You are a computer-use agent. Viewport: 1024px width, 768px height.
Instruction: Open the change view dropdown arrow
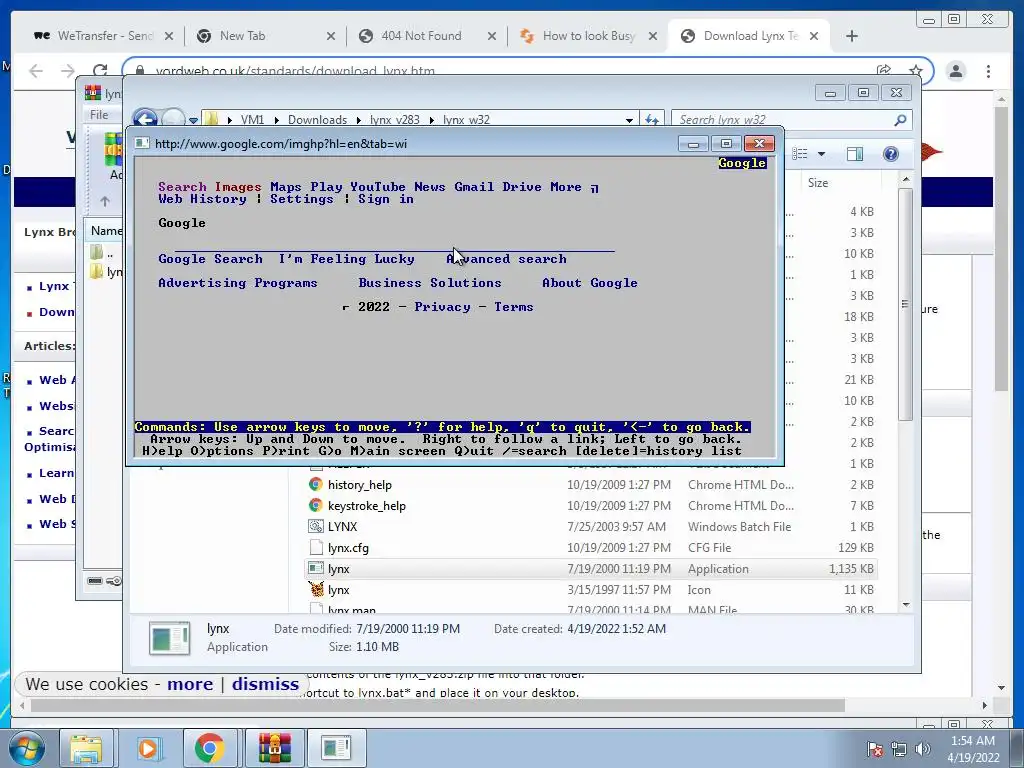822,154
